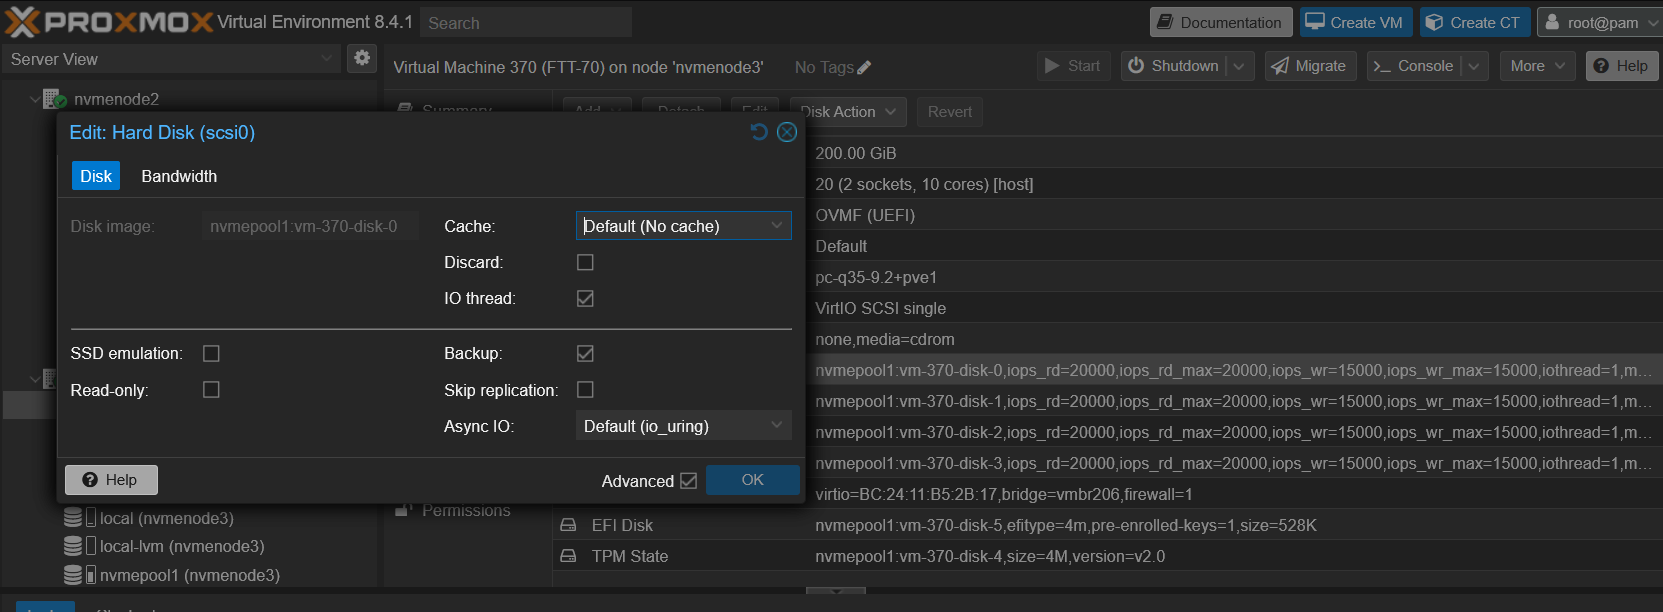Select nvmepool1 (nvmenode3) storage icon
The image size is (1663, 612).
(80, 575)
